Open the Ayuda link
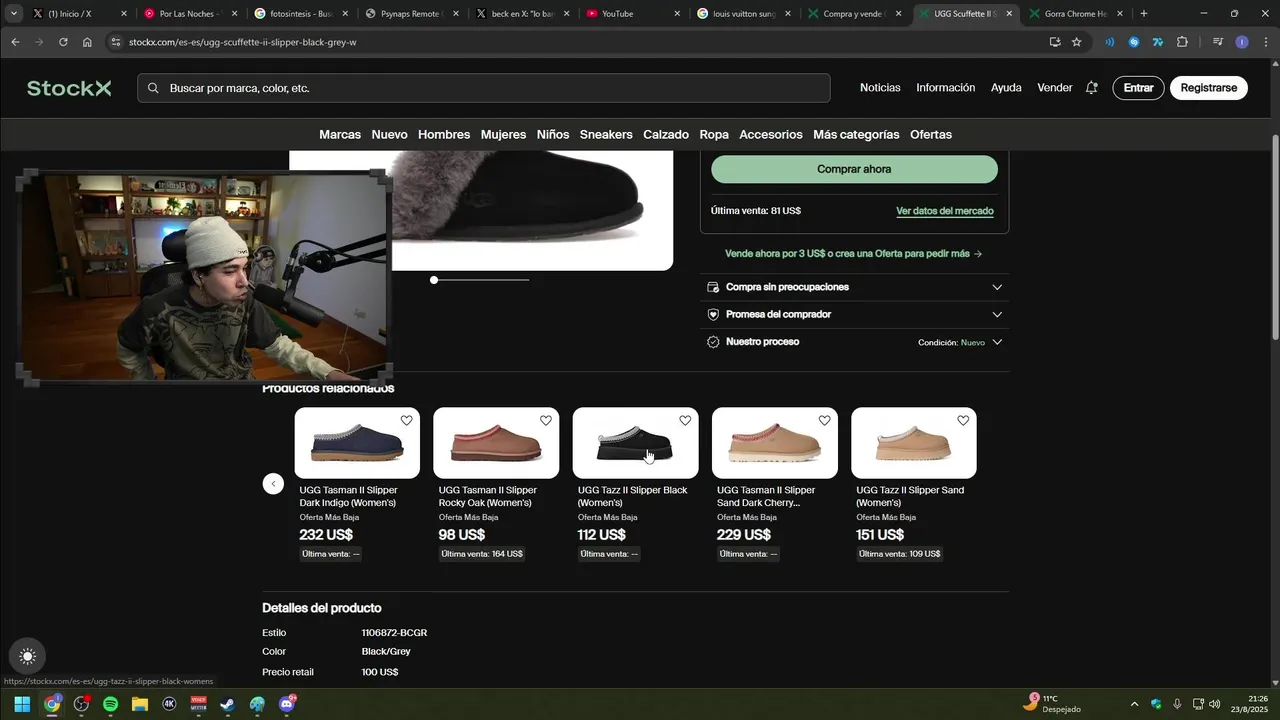The width and height of the screenshot is (1280, 720). point(1006,88)
